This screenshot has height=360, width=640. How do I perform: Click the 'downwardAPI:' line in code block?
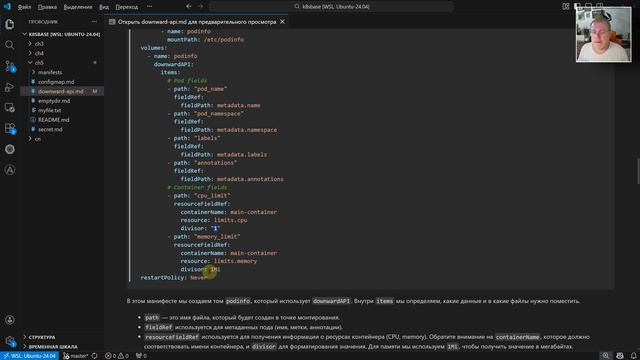point(173,64)
